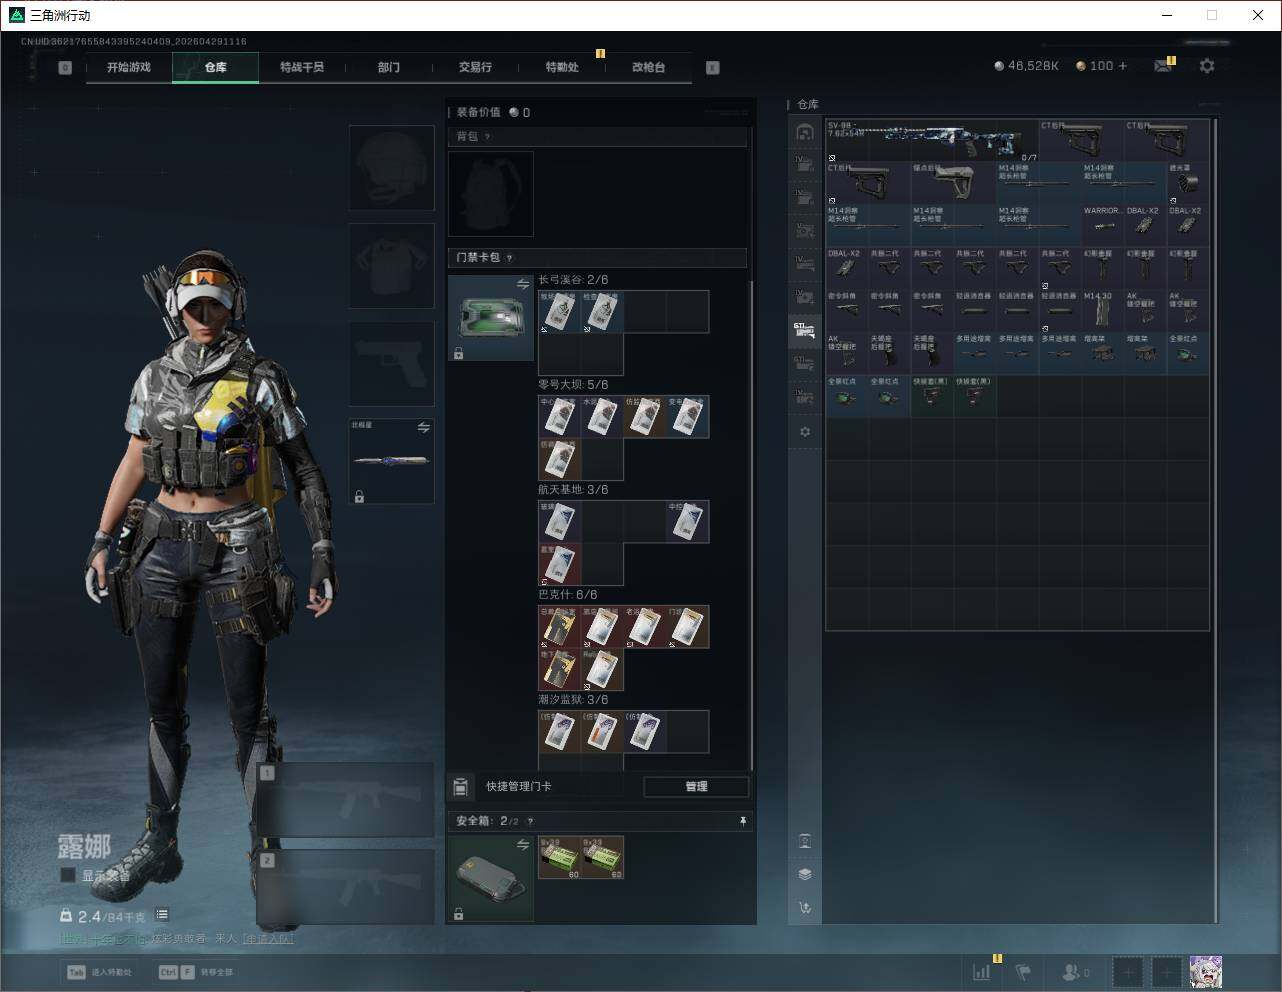This screenshot has height=992, width=1282.
Task: Open the weight details list icon
Action: 162,915
